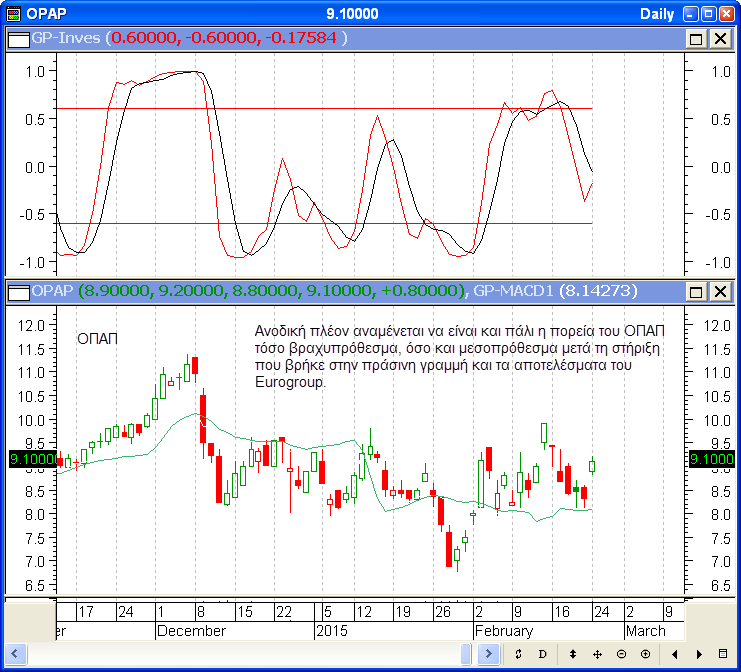
Task: Go to next security with right triangle
Action: pyautogui.click(x=699, y=654)
